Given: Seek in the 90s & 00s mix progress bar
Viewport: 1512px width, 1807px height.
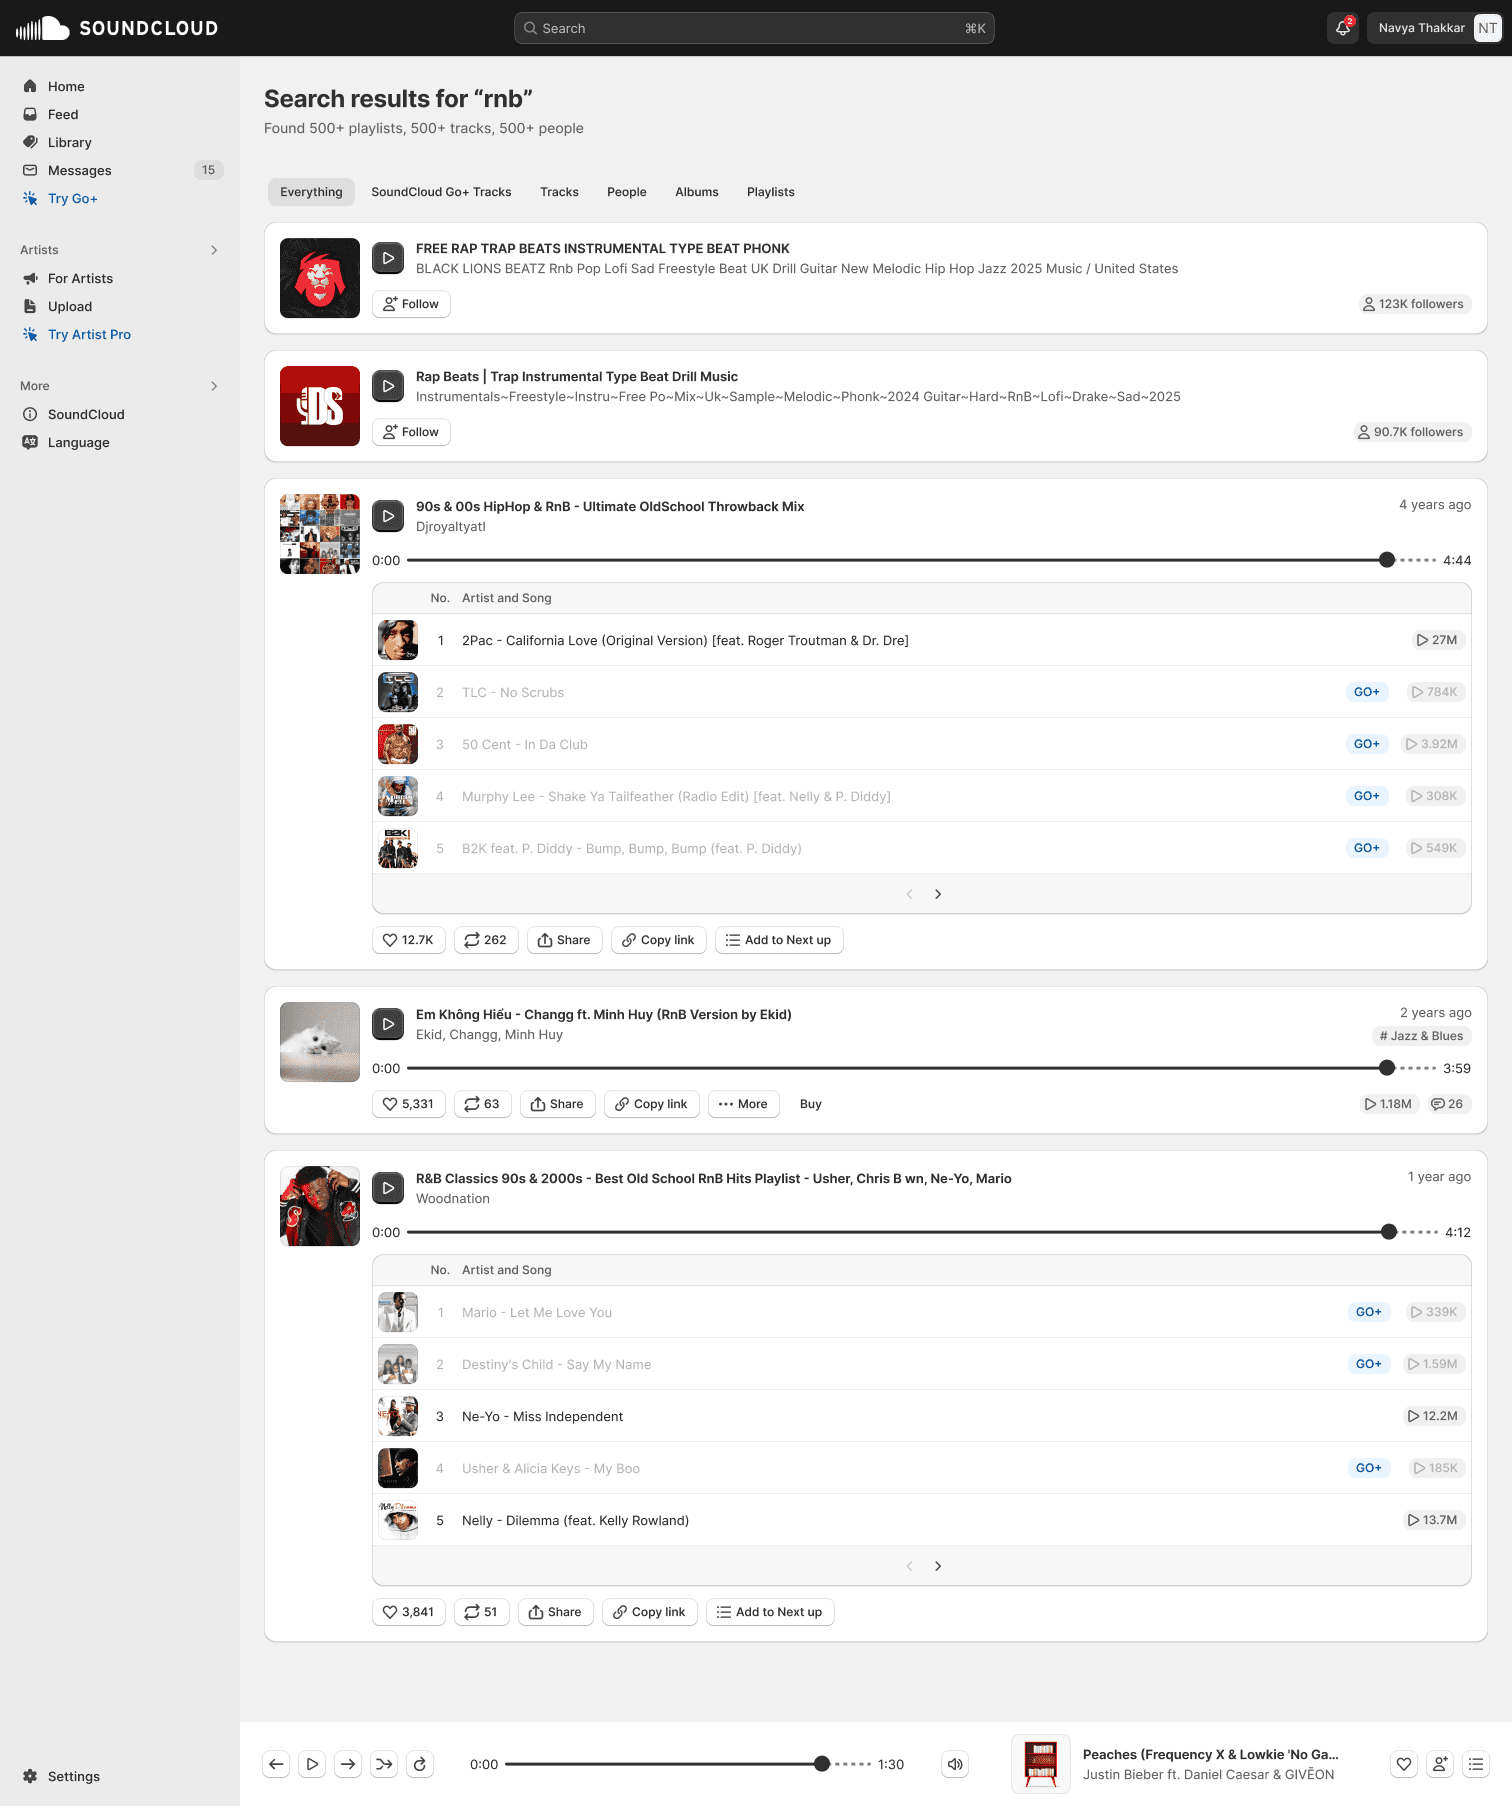Looking at the screenshot, I should pos(920,560).
